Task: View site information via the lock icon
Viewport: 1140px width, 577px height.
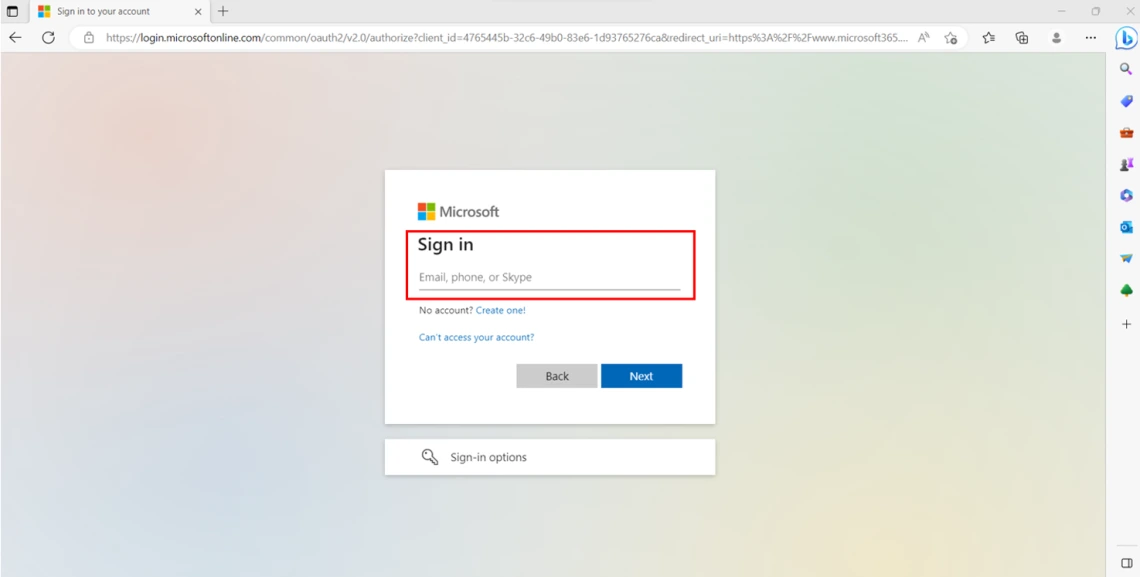Action: (89, 38)
